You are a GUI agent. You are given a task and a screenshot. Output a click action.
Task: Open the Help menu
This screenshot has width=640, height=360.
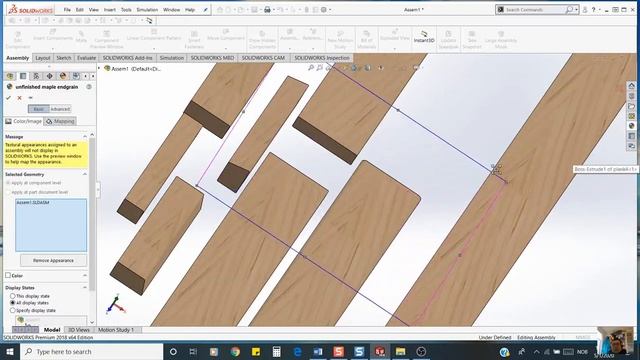190,10
